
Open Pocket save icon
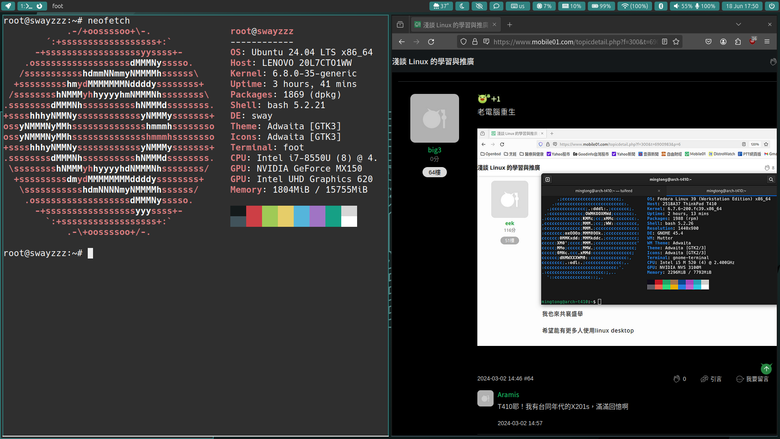(x=708, y=42)
